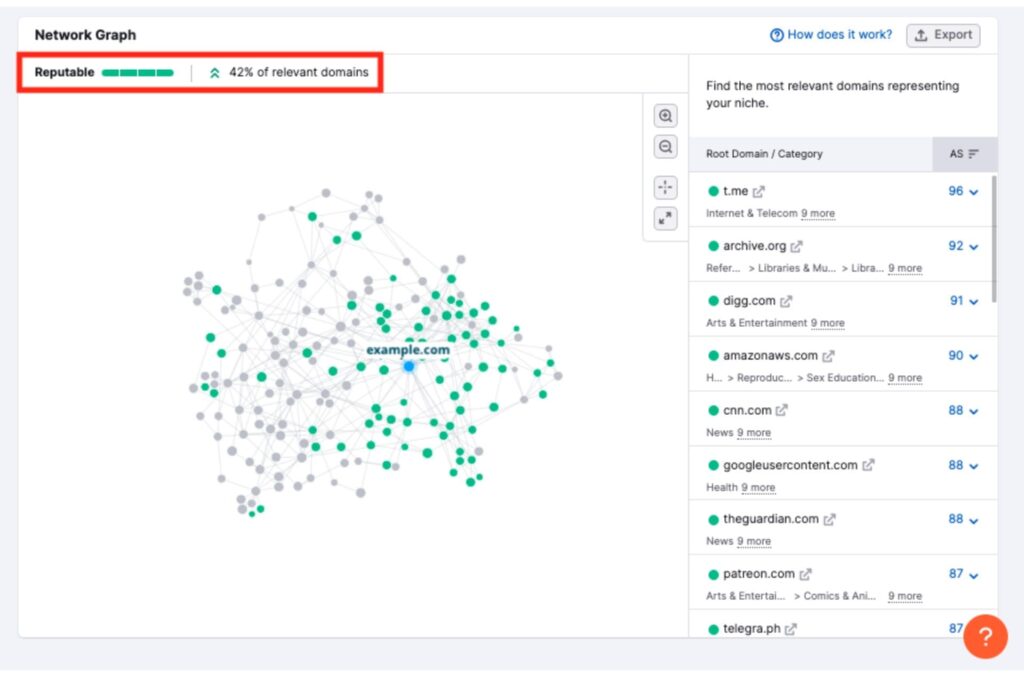Click the center graph icon
1024x677 pixels.
666,186
